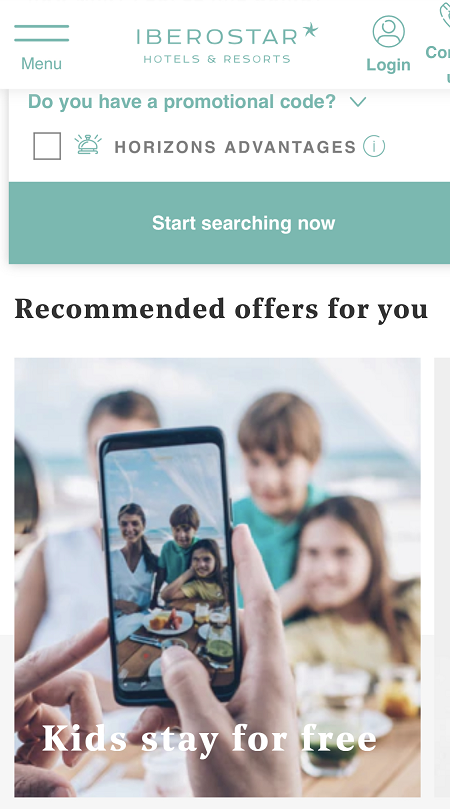Select the Menu label in header
Screen dimensions: 450x809
point(41,64)
